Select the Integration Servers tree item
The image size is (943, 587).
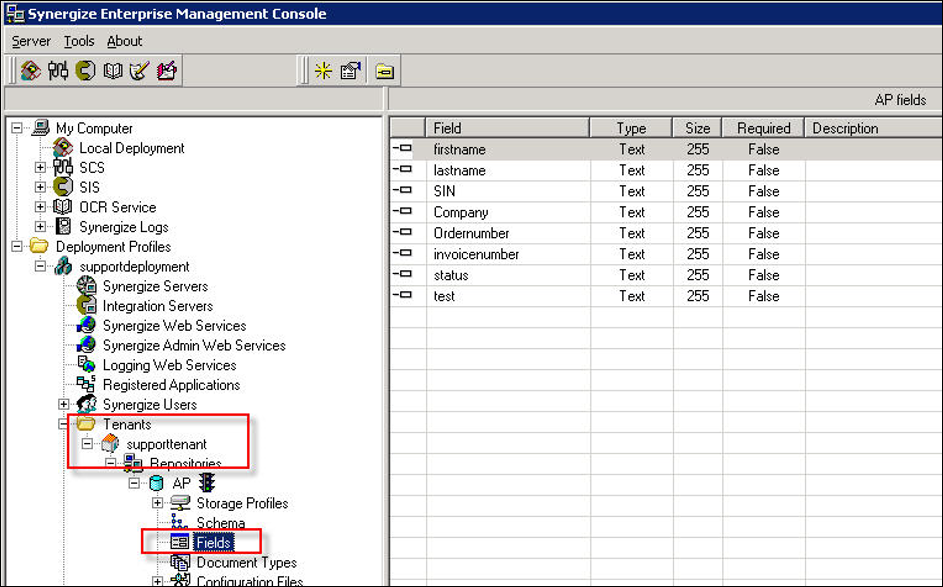click(x=158, y=306)
